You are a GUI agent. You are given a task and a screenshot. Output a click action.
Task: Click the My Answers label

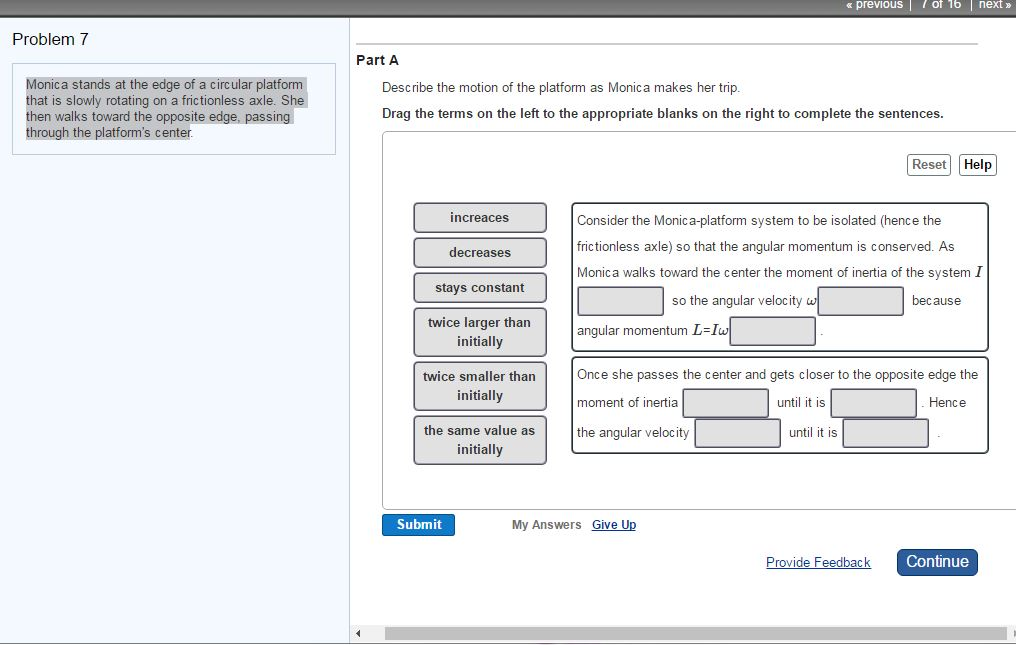pos(546,525)
